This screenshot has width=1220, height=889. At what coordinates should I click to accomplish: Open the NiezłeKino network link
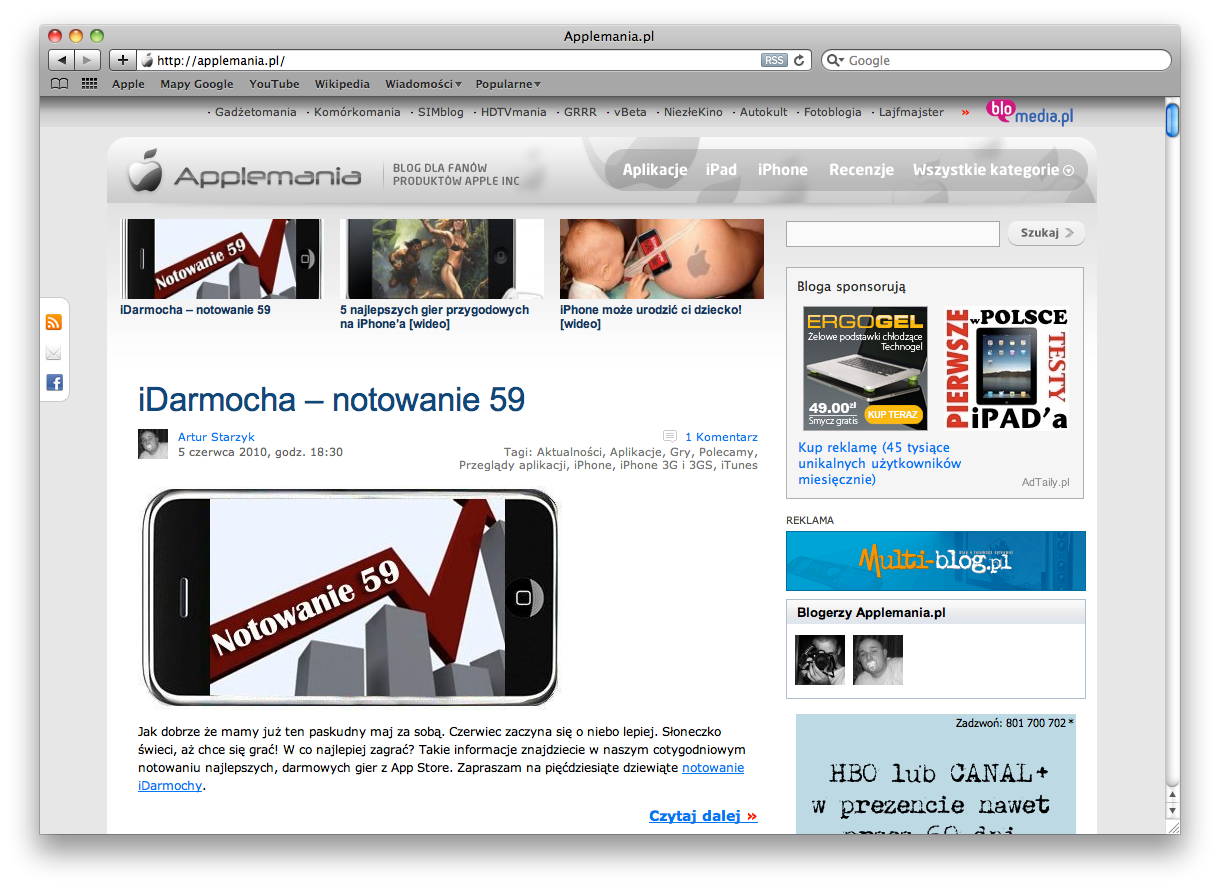click(x=693, y=112)
